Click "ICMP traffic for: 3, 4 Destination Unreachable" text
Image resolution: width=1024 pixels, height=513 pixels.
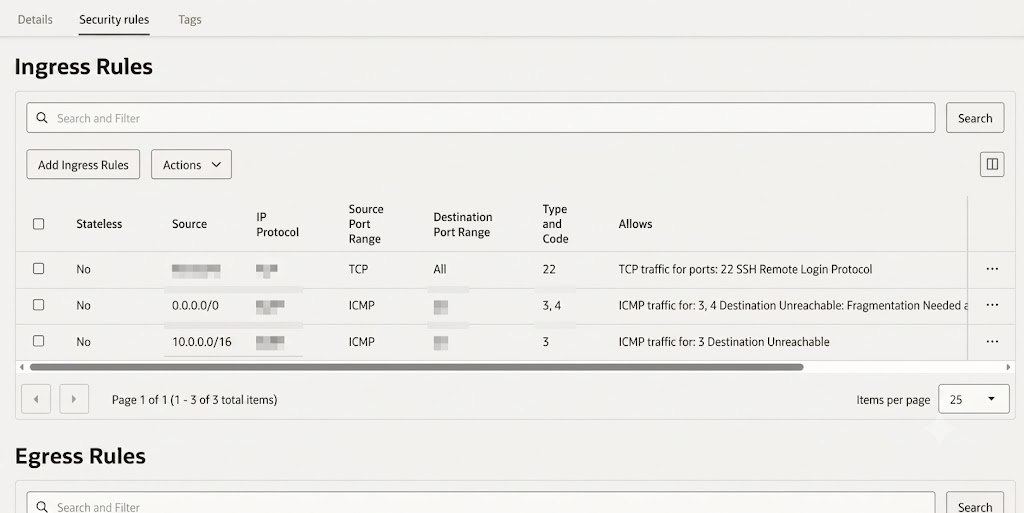coord(792,305)
